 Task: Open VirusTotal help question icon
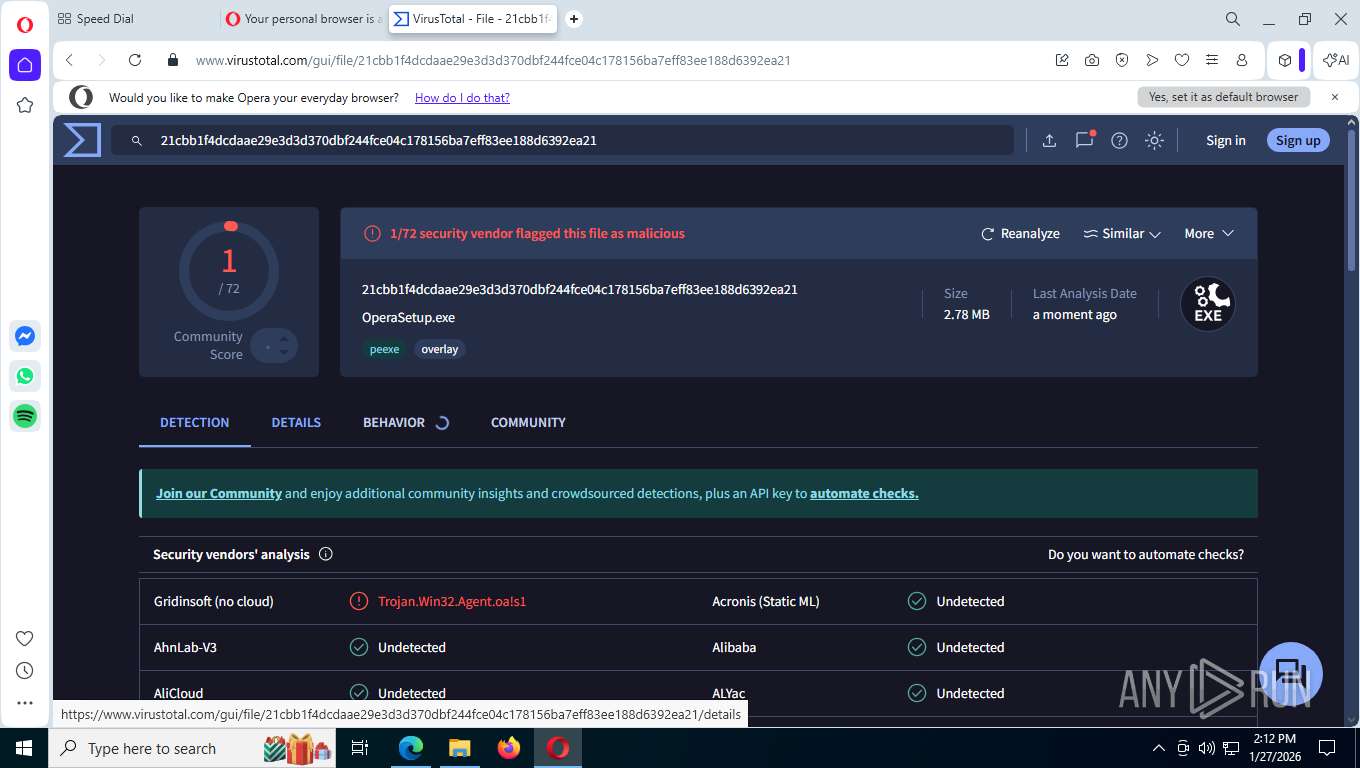(1120, 140)
